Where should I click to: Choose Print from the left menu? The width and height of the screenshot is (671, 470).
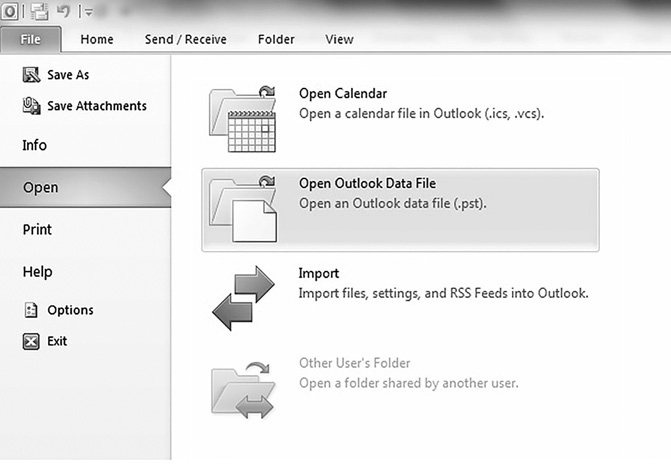pyautogui.click(x=37, y=229)
